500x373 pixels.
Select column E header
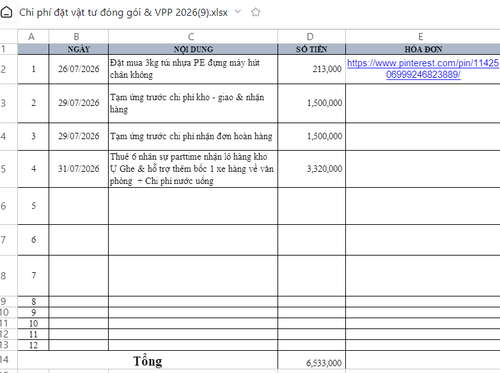click(x=423, y=36)
